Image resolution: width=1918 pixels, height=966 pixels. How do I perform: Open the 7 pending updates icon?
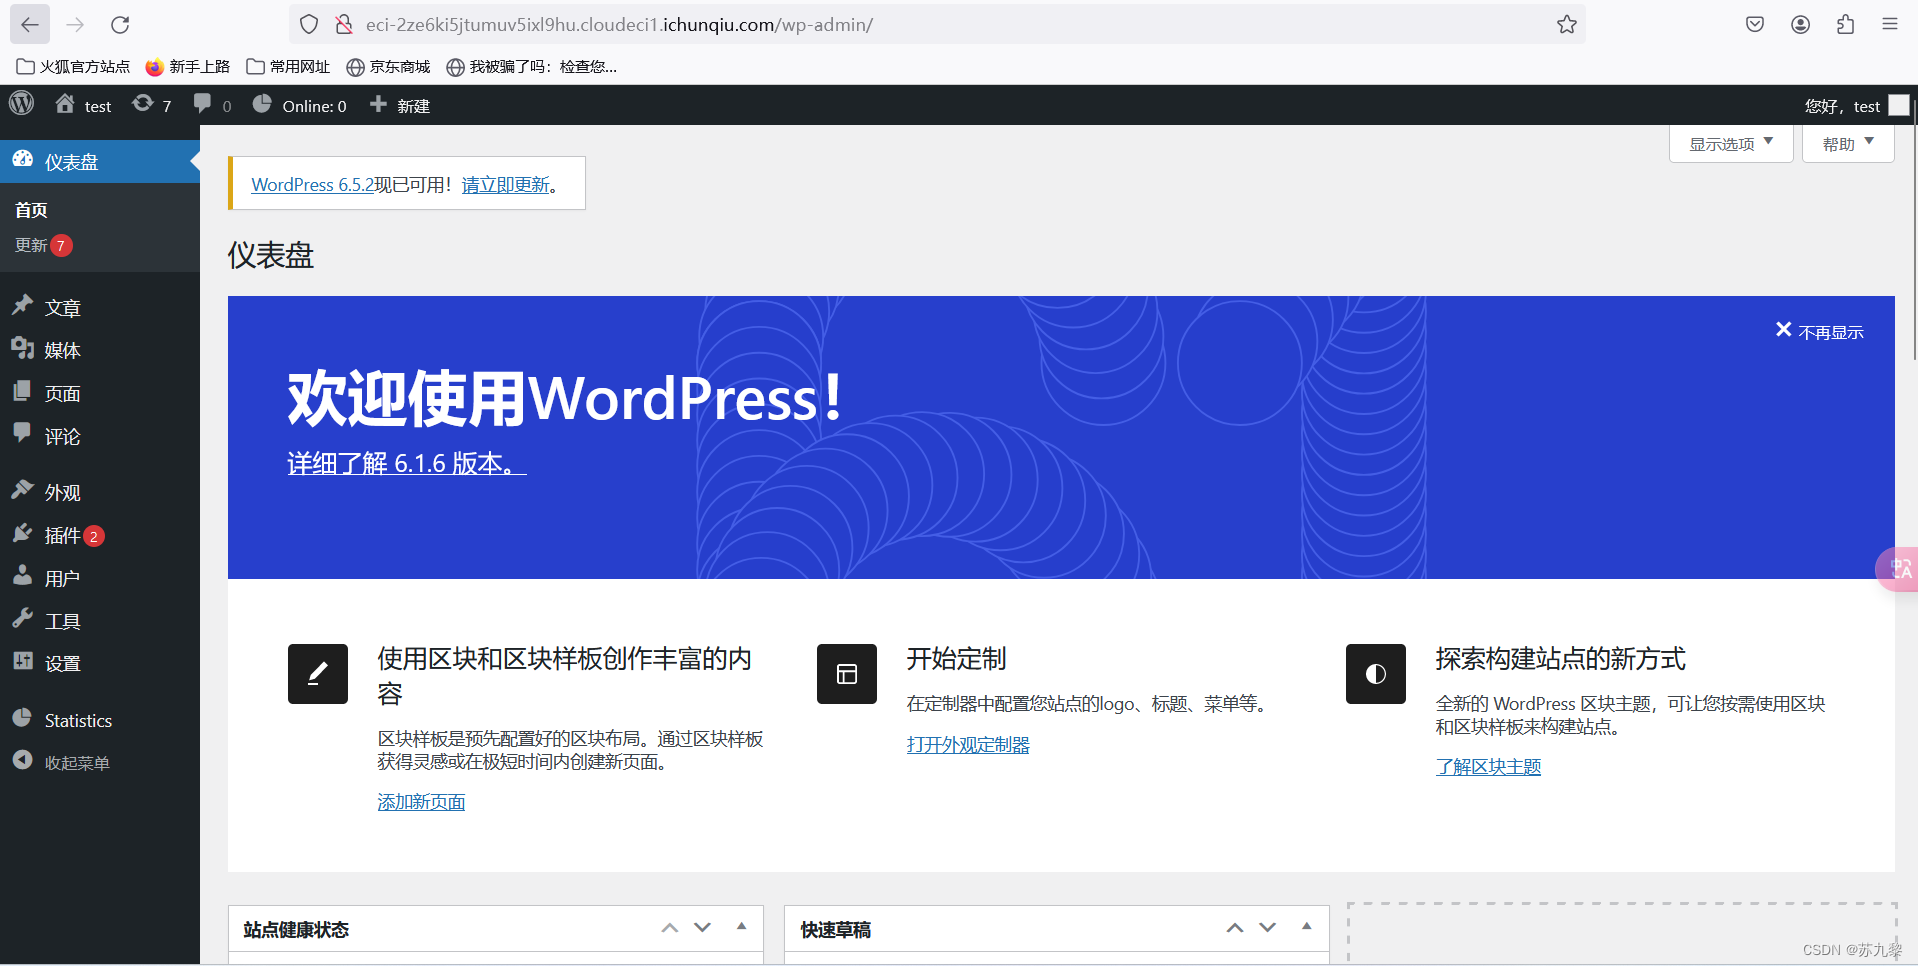(x=152, y=105)
